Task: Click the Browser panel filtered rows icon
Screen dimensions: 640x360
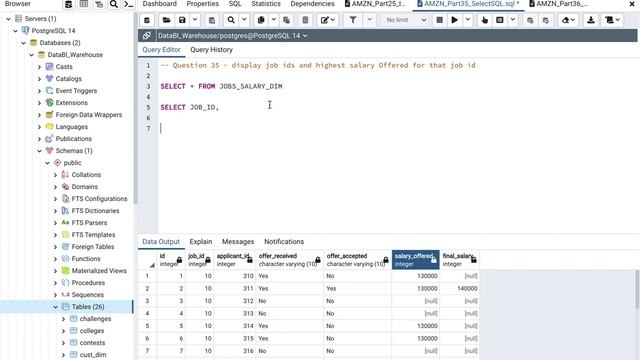Action: point(99,4)
